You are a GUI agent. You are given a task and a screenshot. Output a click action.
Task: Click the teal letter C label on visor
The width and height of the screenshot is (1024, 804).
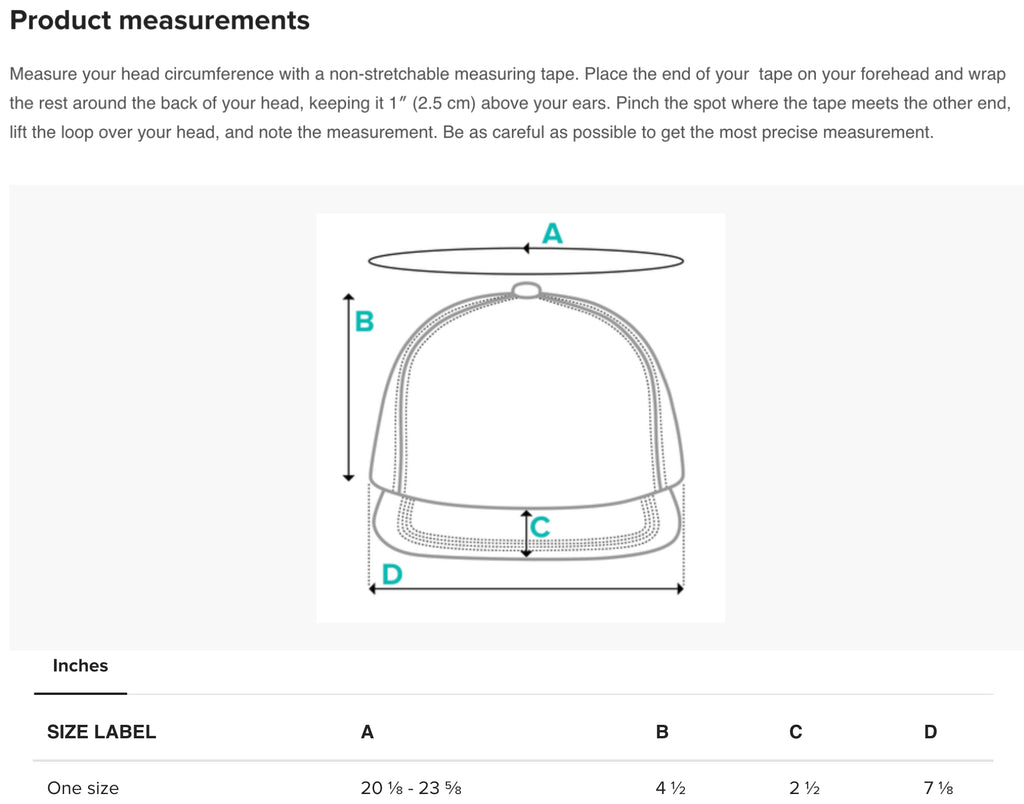[540, 527]
